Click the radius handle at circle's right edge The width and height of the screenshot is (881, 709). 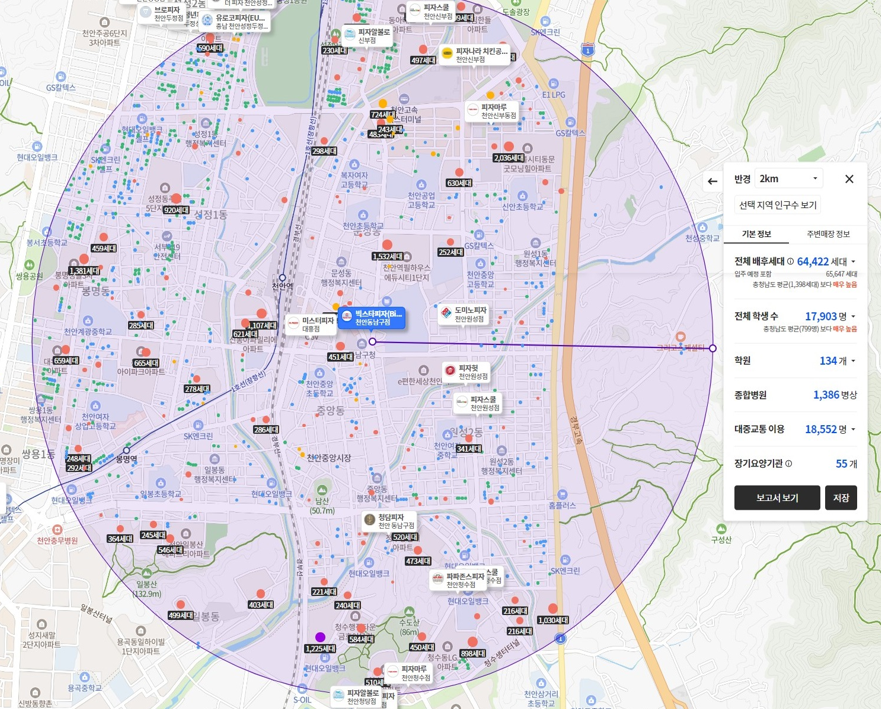click(713, 349)
